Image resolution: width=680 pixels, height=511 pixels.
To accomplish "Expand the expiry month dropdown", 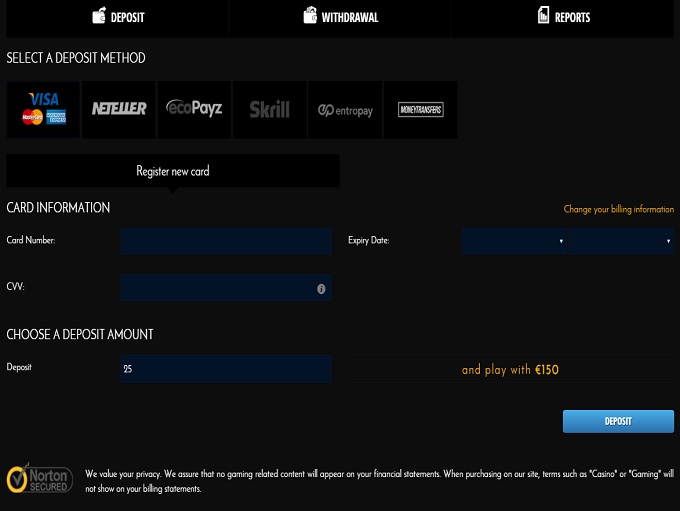I will pos(514,241).
